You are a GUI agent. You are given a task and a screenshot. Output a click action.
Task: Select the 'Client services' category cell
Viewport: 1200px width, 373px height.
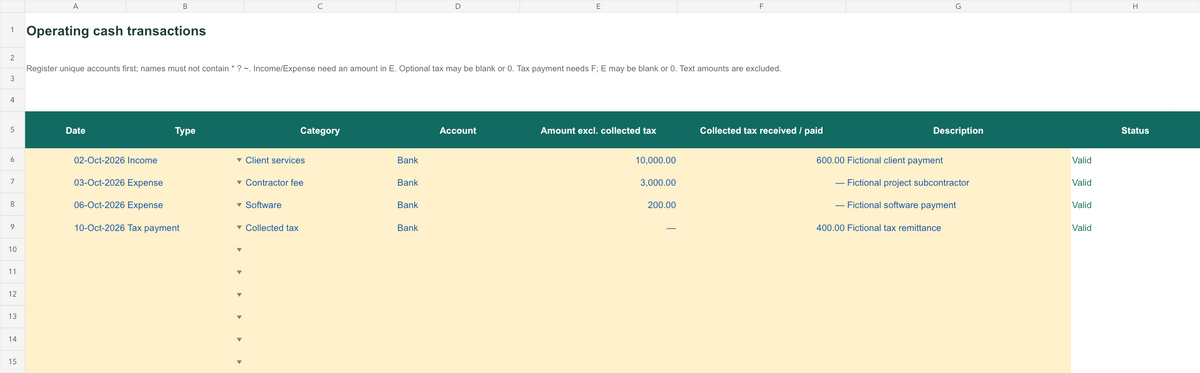(319, 160)
